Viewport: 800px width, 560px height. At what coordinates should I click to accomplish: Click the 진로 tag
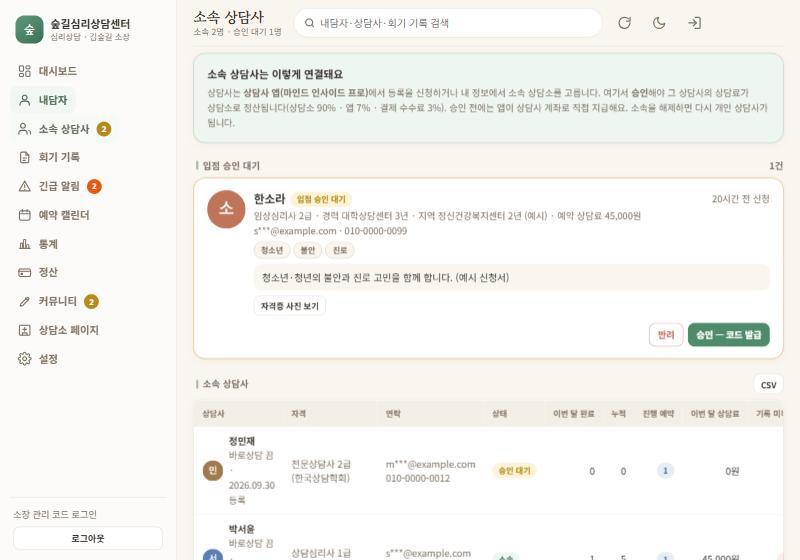pos(340,250)
